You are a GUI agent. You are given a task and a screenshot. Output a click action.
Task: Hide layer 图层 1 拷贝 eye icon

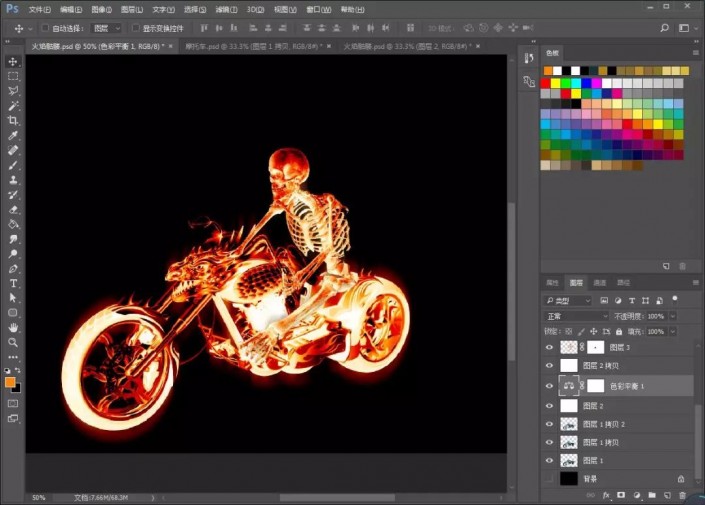point(549,442)
